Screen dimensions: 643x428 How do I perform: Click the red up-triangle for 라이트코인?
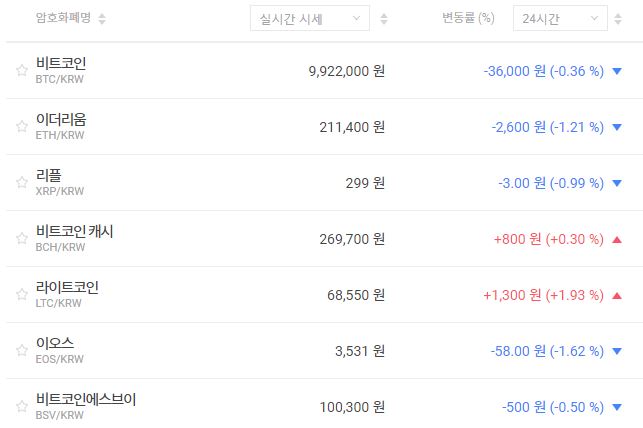coord(616,295)
